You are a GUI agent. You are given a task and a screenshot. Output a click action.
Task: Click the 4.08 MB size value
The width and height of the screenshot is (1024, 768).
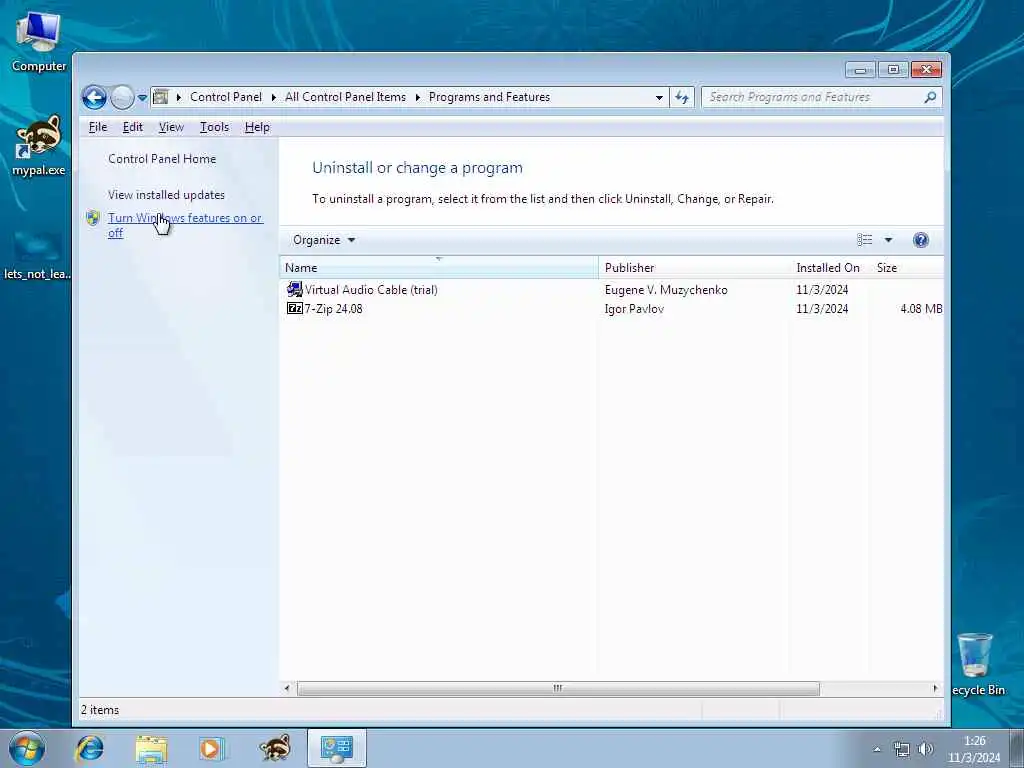pos(921,308)
